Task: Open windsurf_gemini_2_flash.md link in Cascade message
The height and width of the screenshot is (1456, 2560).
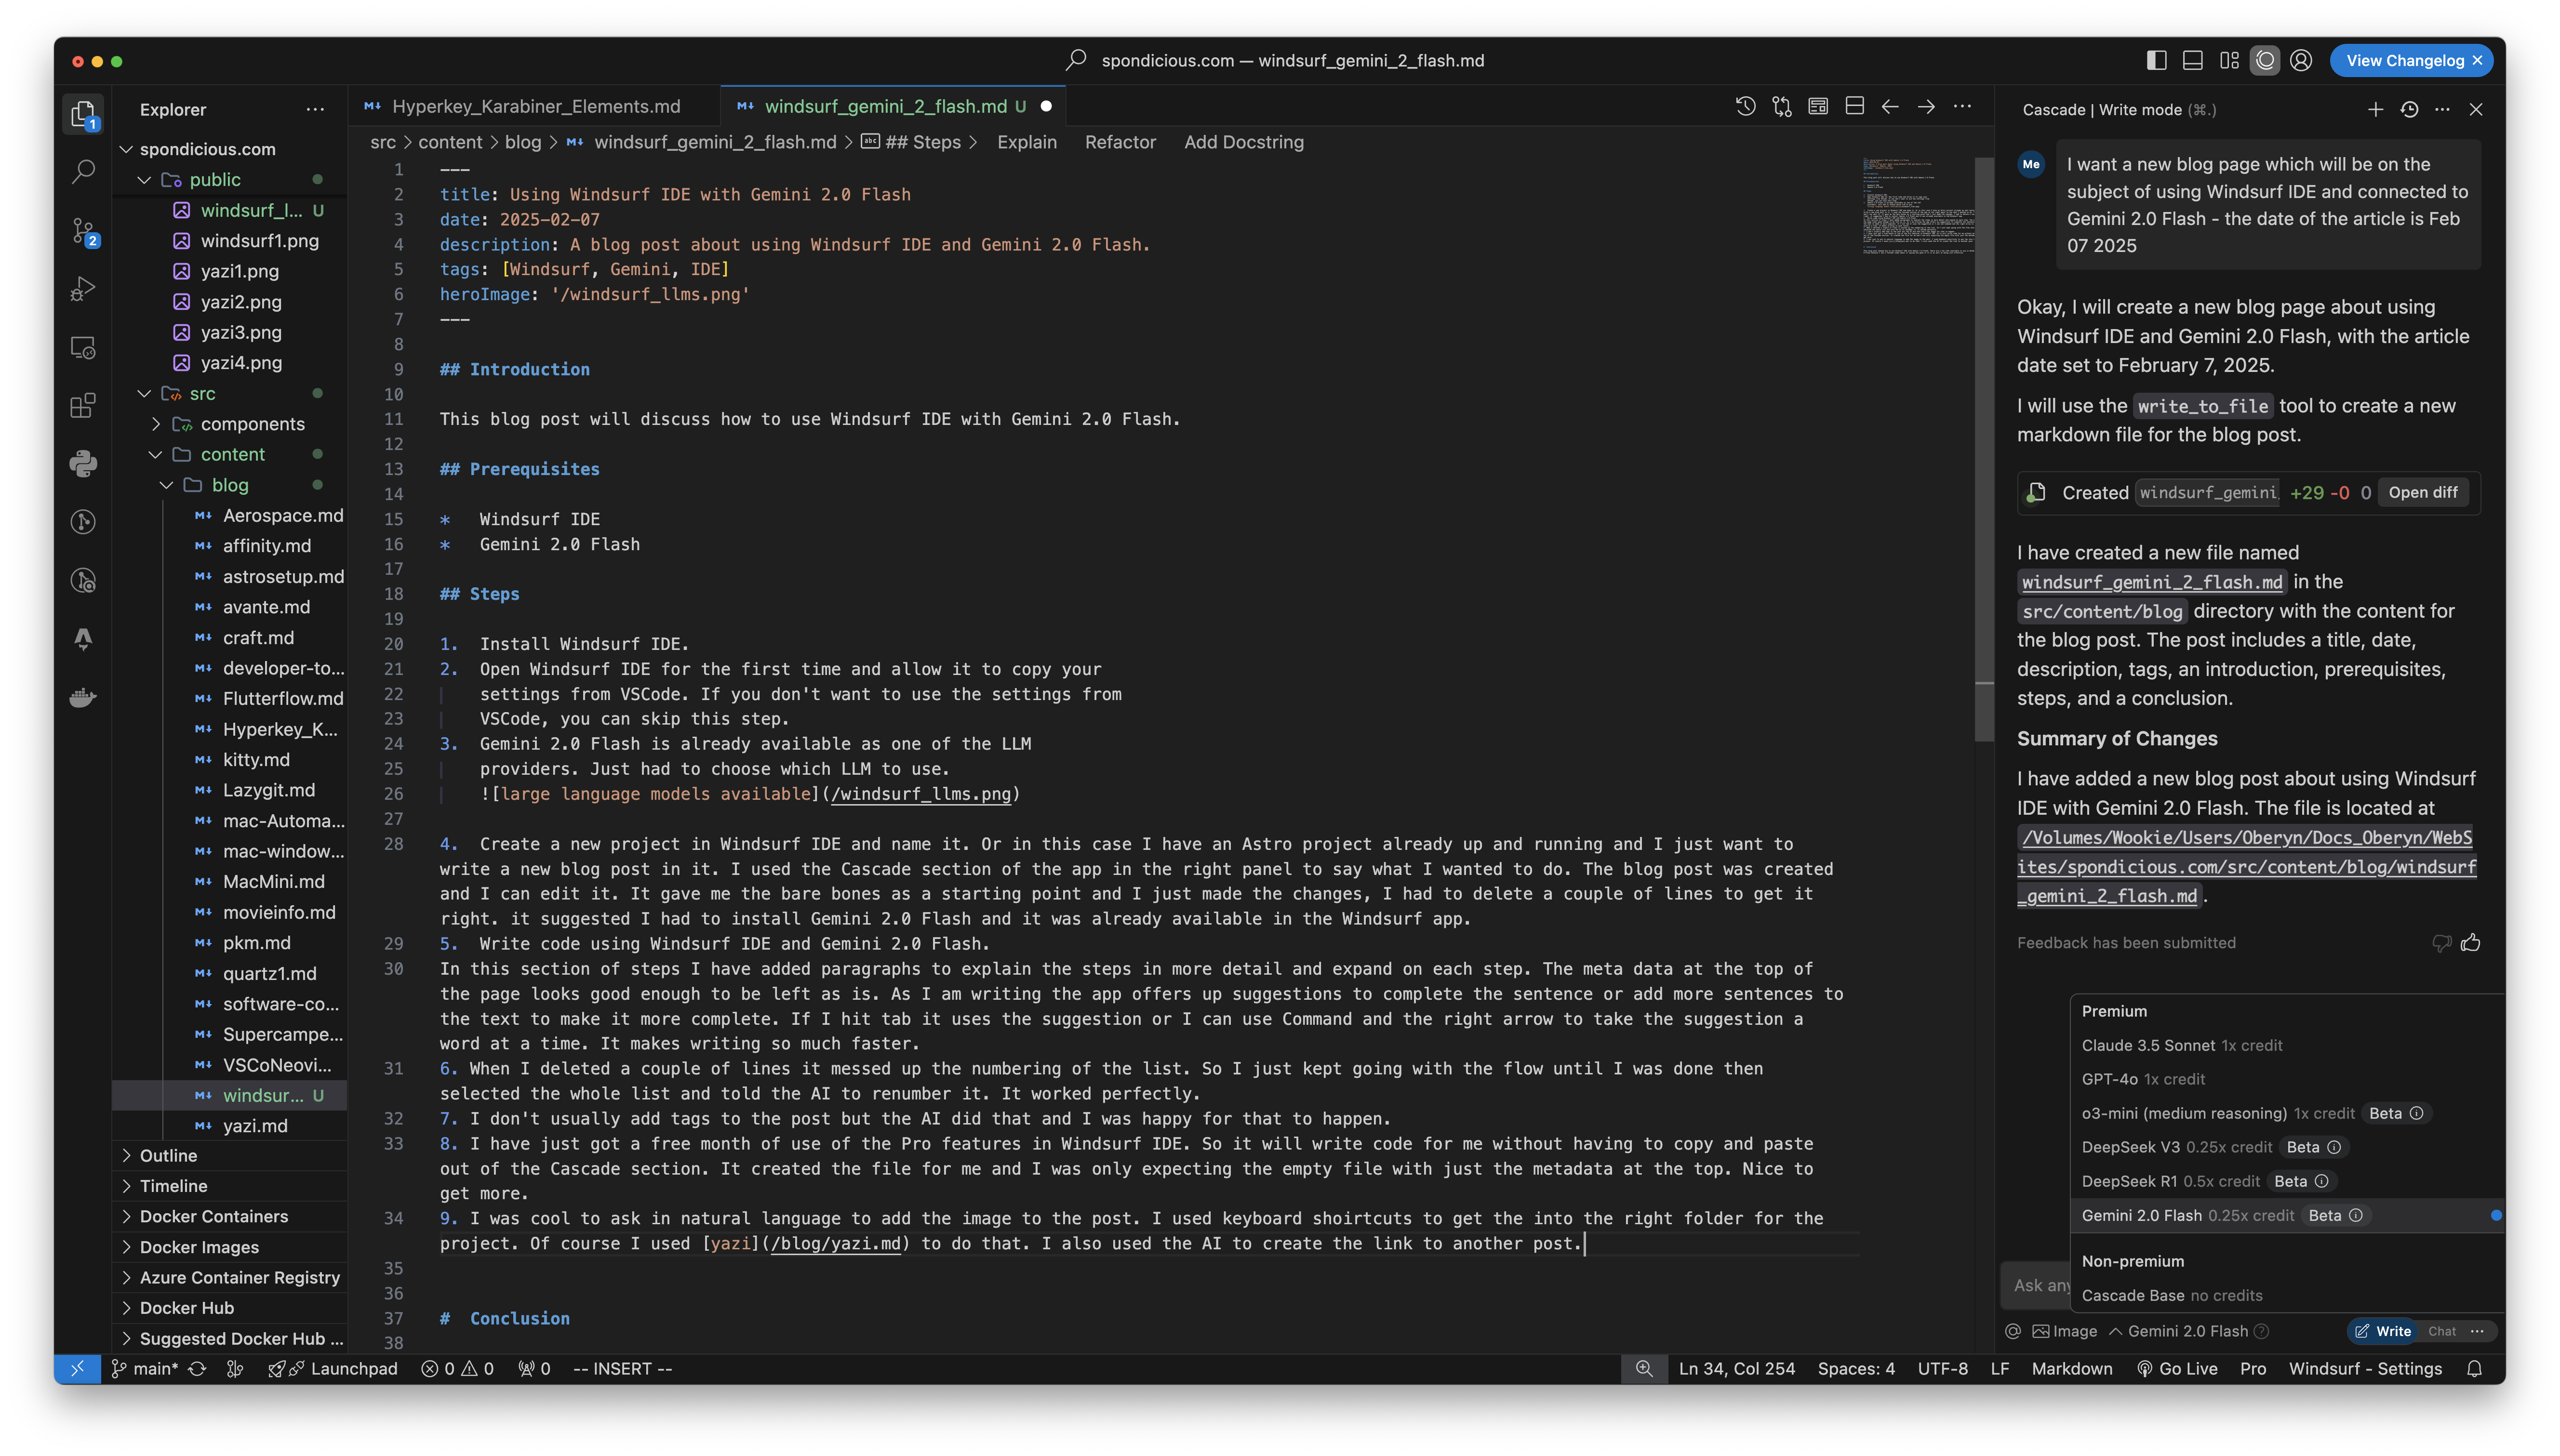Action: coord(2151,582)
